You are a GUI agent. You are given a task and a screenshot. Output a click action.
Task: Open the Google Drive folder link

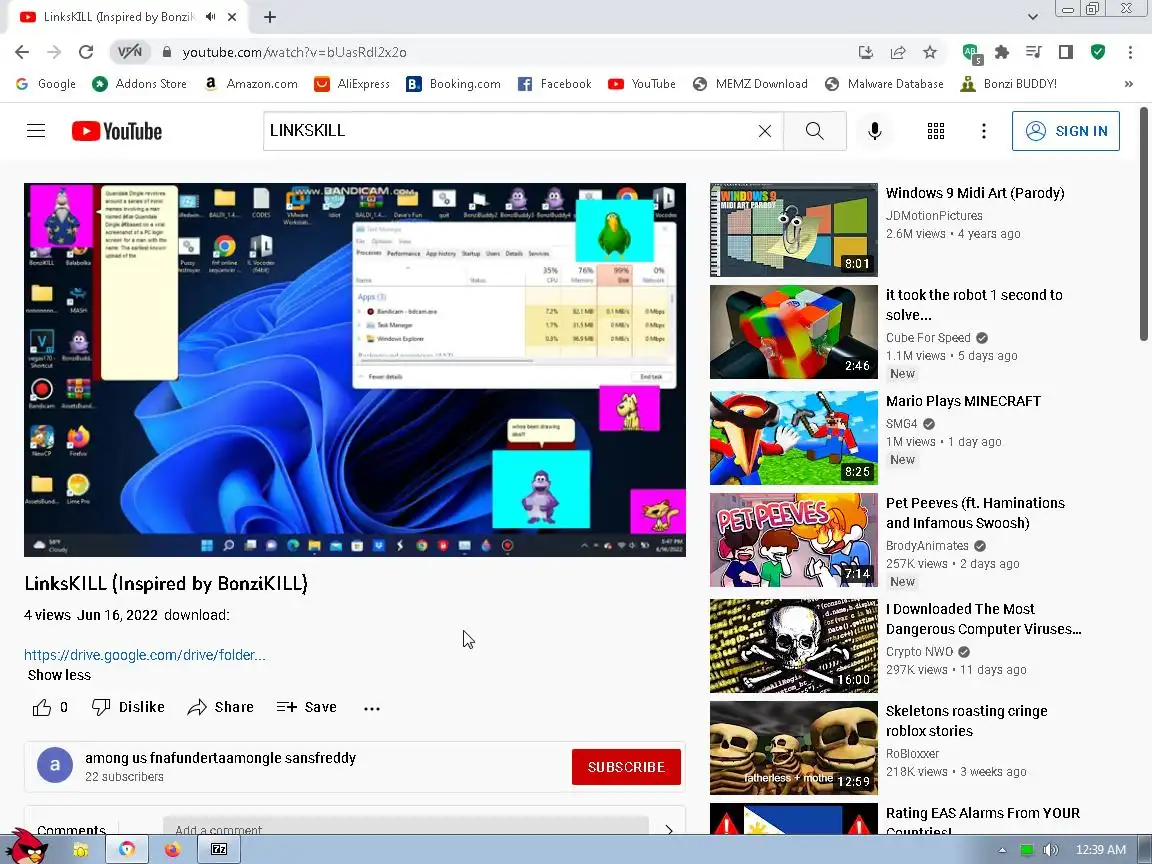(x=145, y=655)
